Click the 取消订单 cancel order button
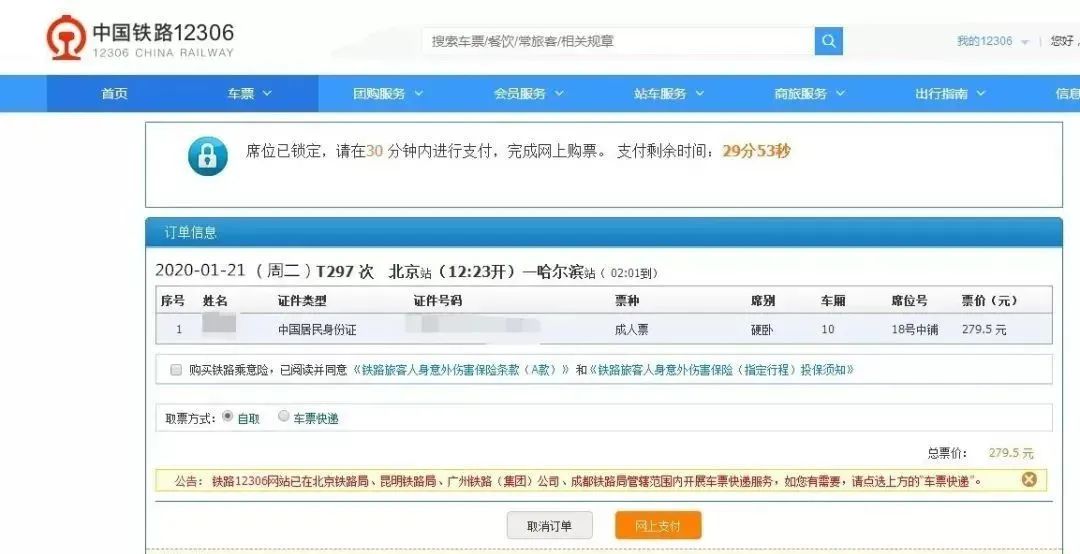Viewport: 1080px width, 554px height. click(549, 526)
